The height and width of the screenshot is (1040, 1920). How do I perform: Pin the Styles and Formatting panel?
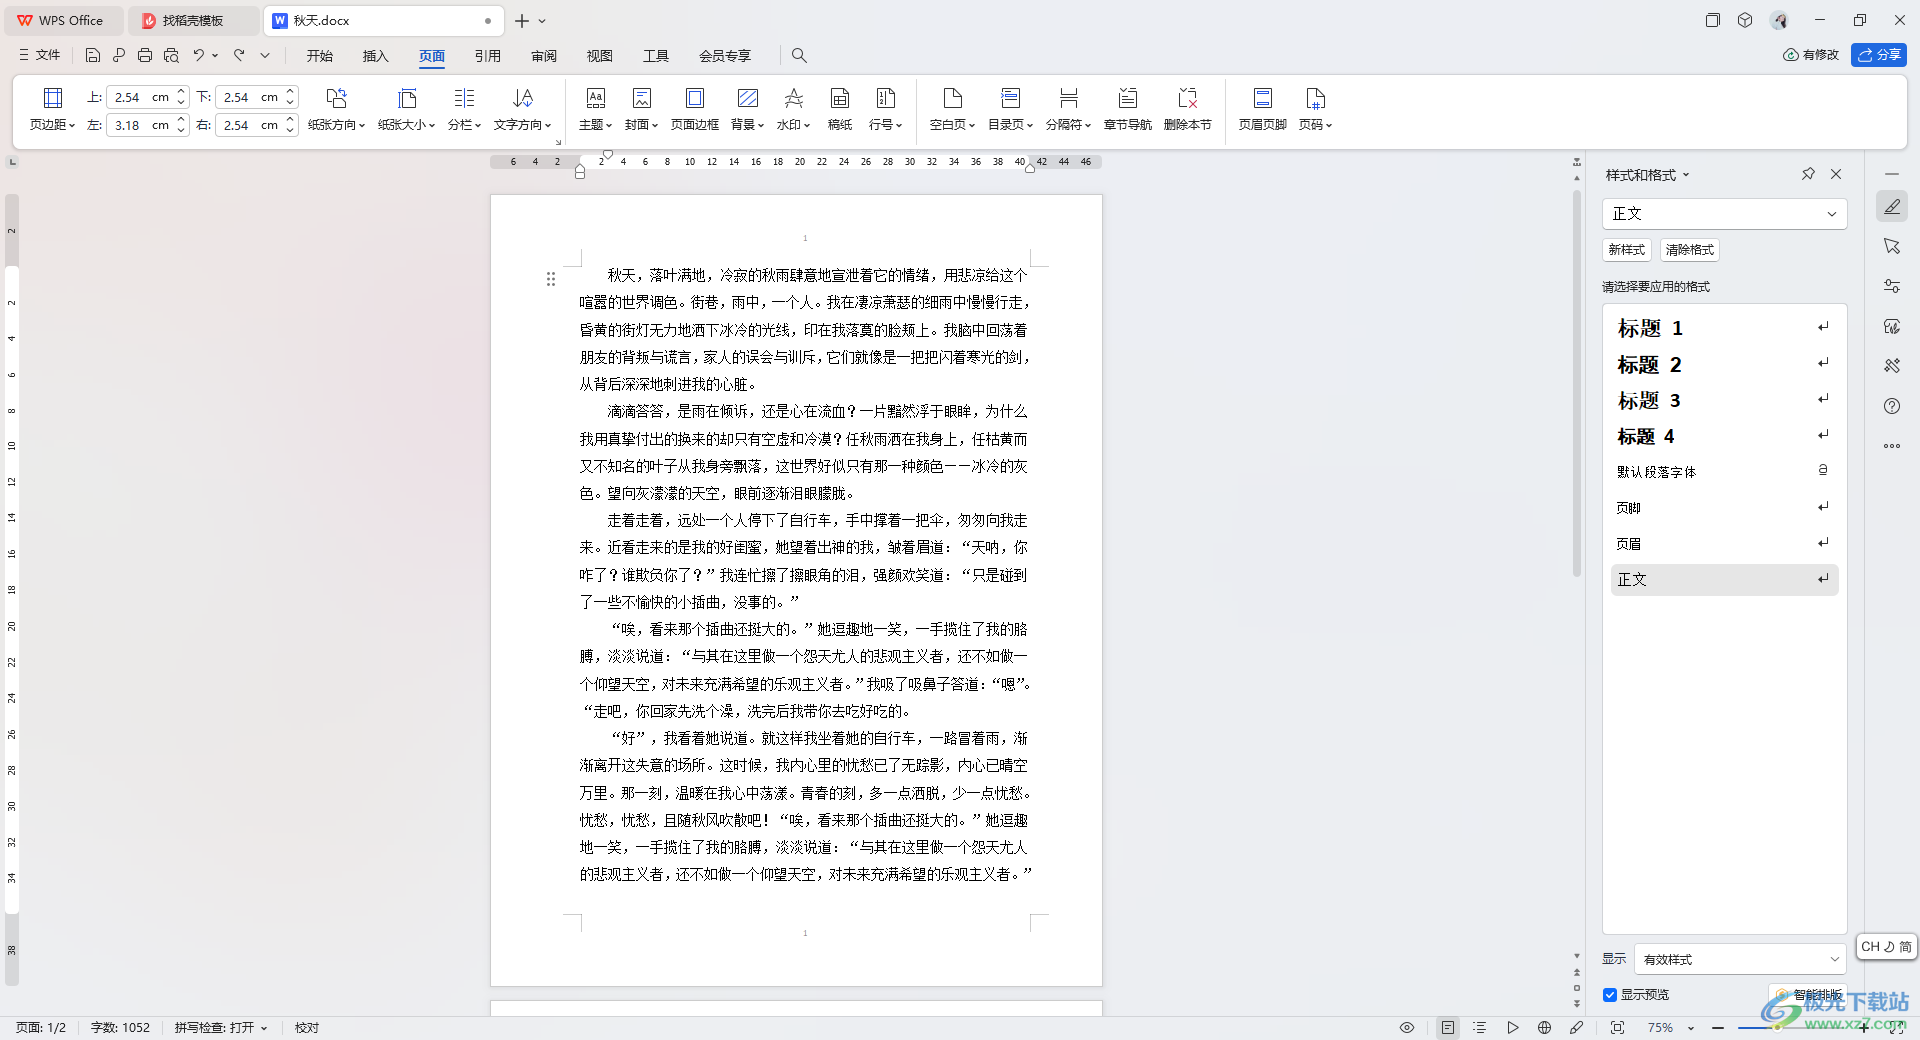click(1808, 174)
